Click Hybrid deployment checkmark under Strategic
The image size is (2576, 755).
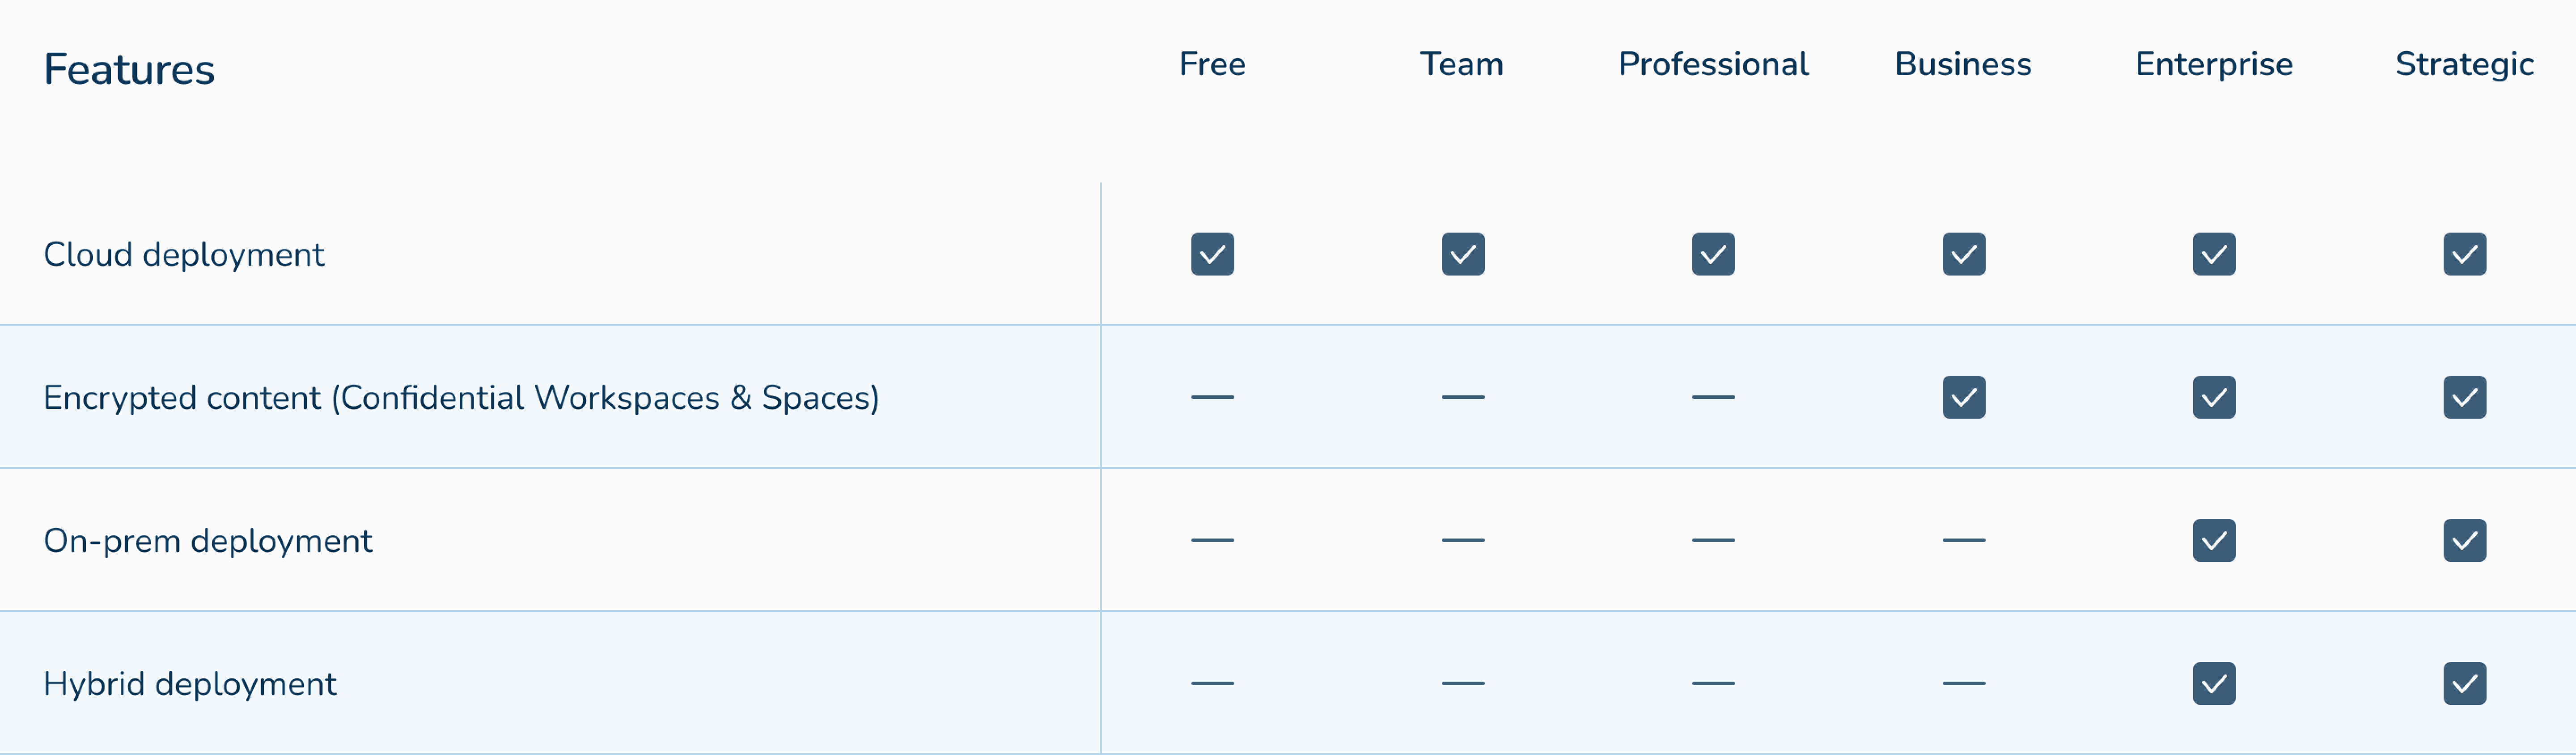click(2464, 683)
